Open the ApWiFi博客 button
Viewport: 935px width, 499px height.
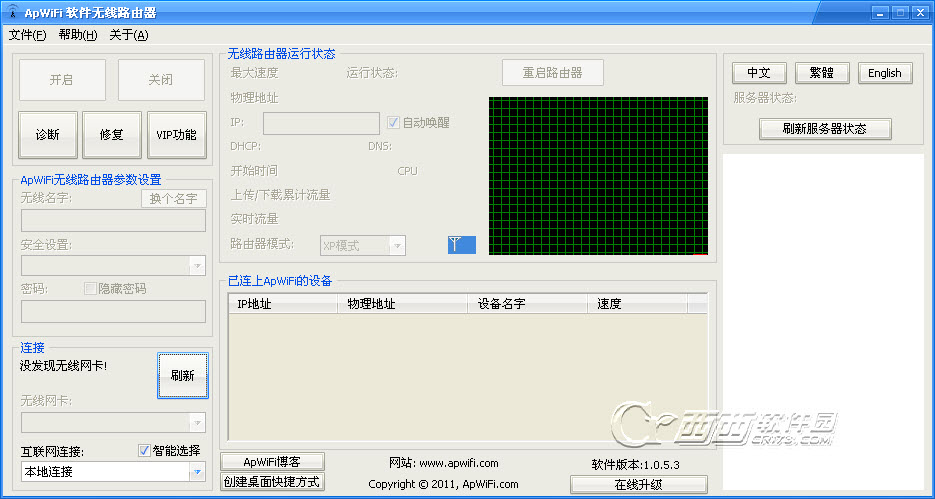272,461
